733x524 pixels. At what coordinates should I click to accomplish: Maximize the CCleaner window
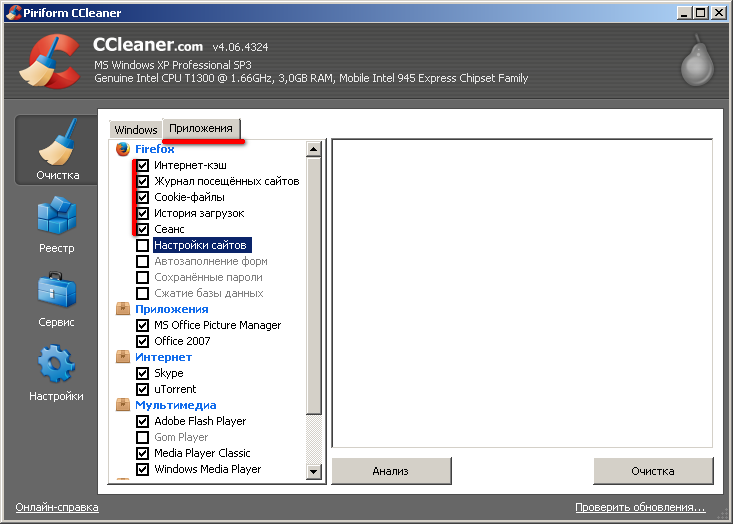click(x=701, y=13)
